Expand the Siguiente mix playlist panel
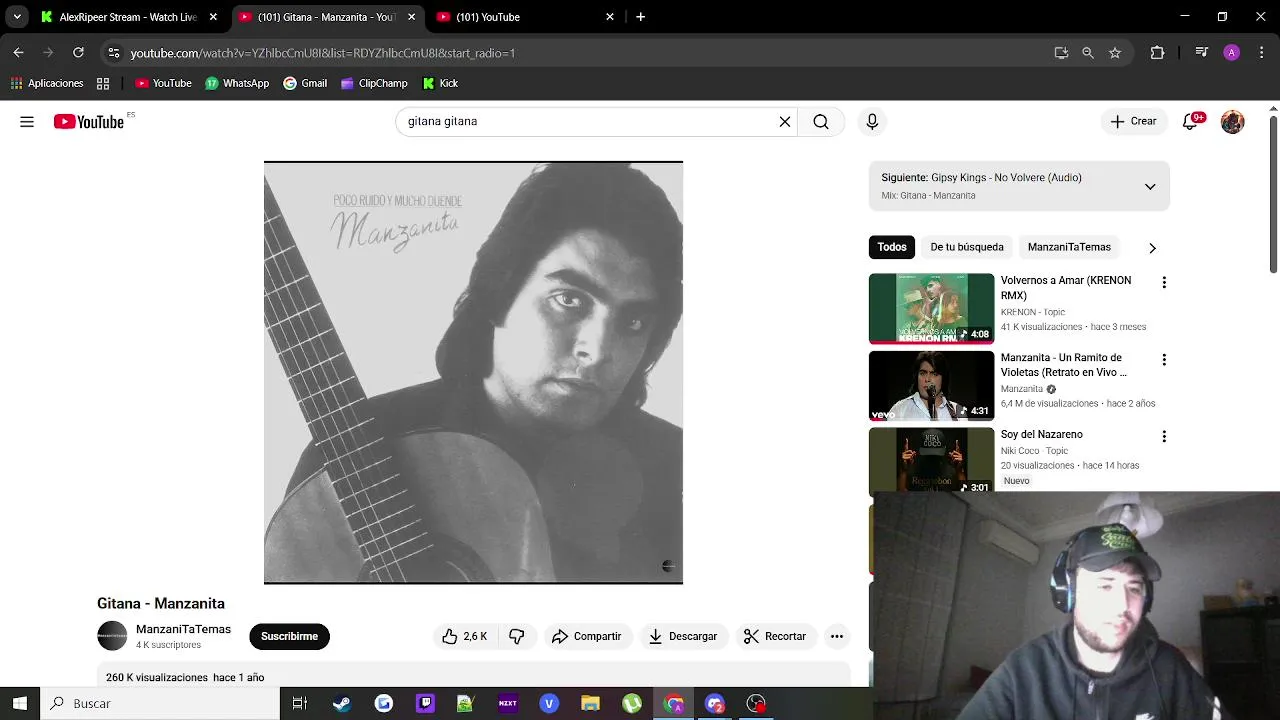The height and width of the screenshot is (720, 1280). pos(1150,187)
